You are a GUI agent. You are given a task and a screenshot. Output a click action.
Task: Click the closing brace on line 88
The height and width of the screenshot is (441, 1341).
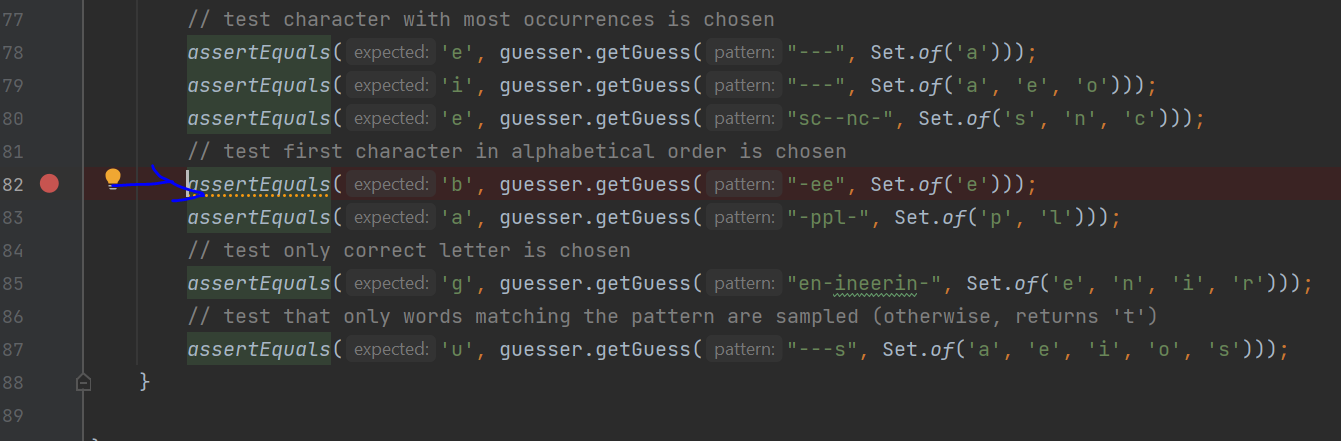click(144, 382)
